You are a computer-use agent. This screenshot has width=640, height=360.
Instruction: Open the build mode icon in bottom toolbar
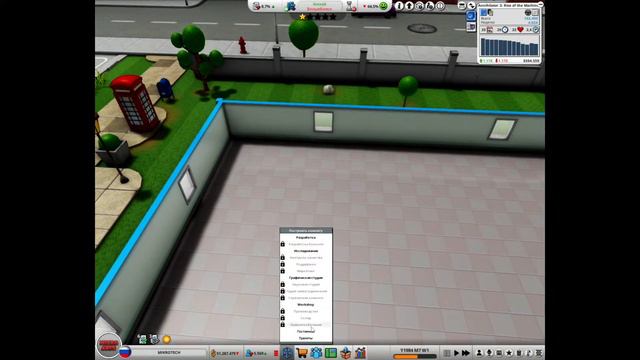pos(287,353)
